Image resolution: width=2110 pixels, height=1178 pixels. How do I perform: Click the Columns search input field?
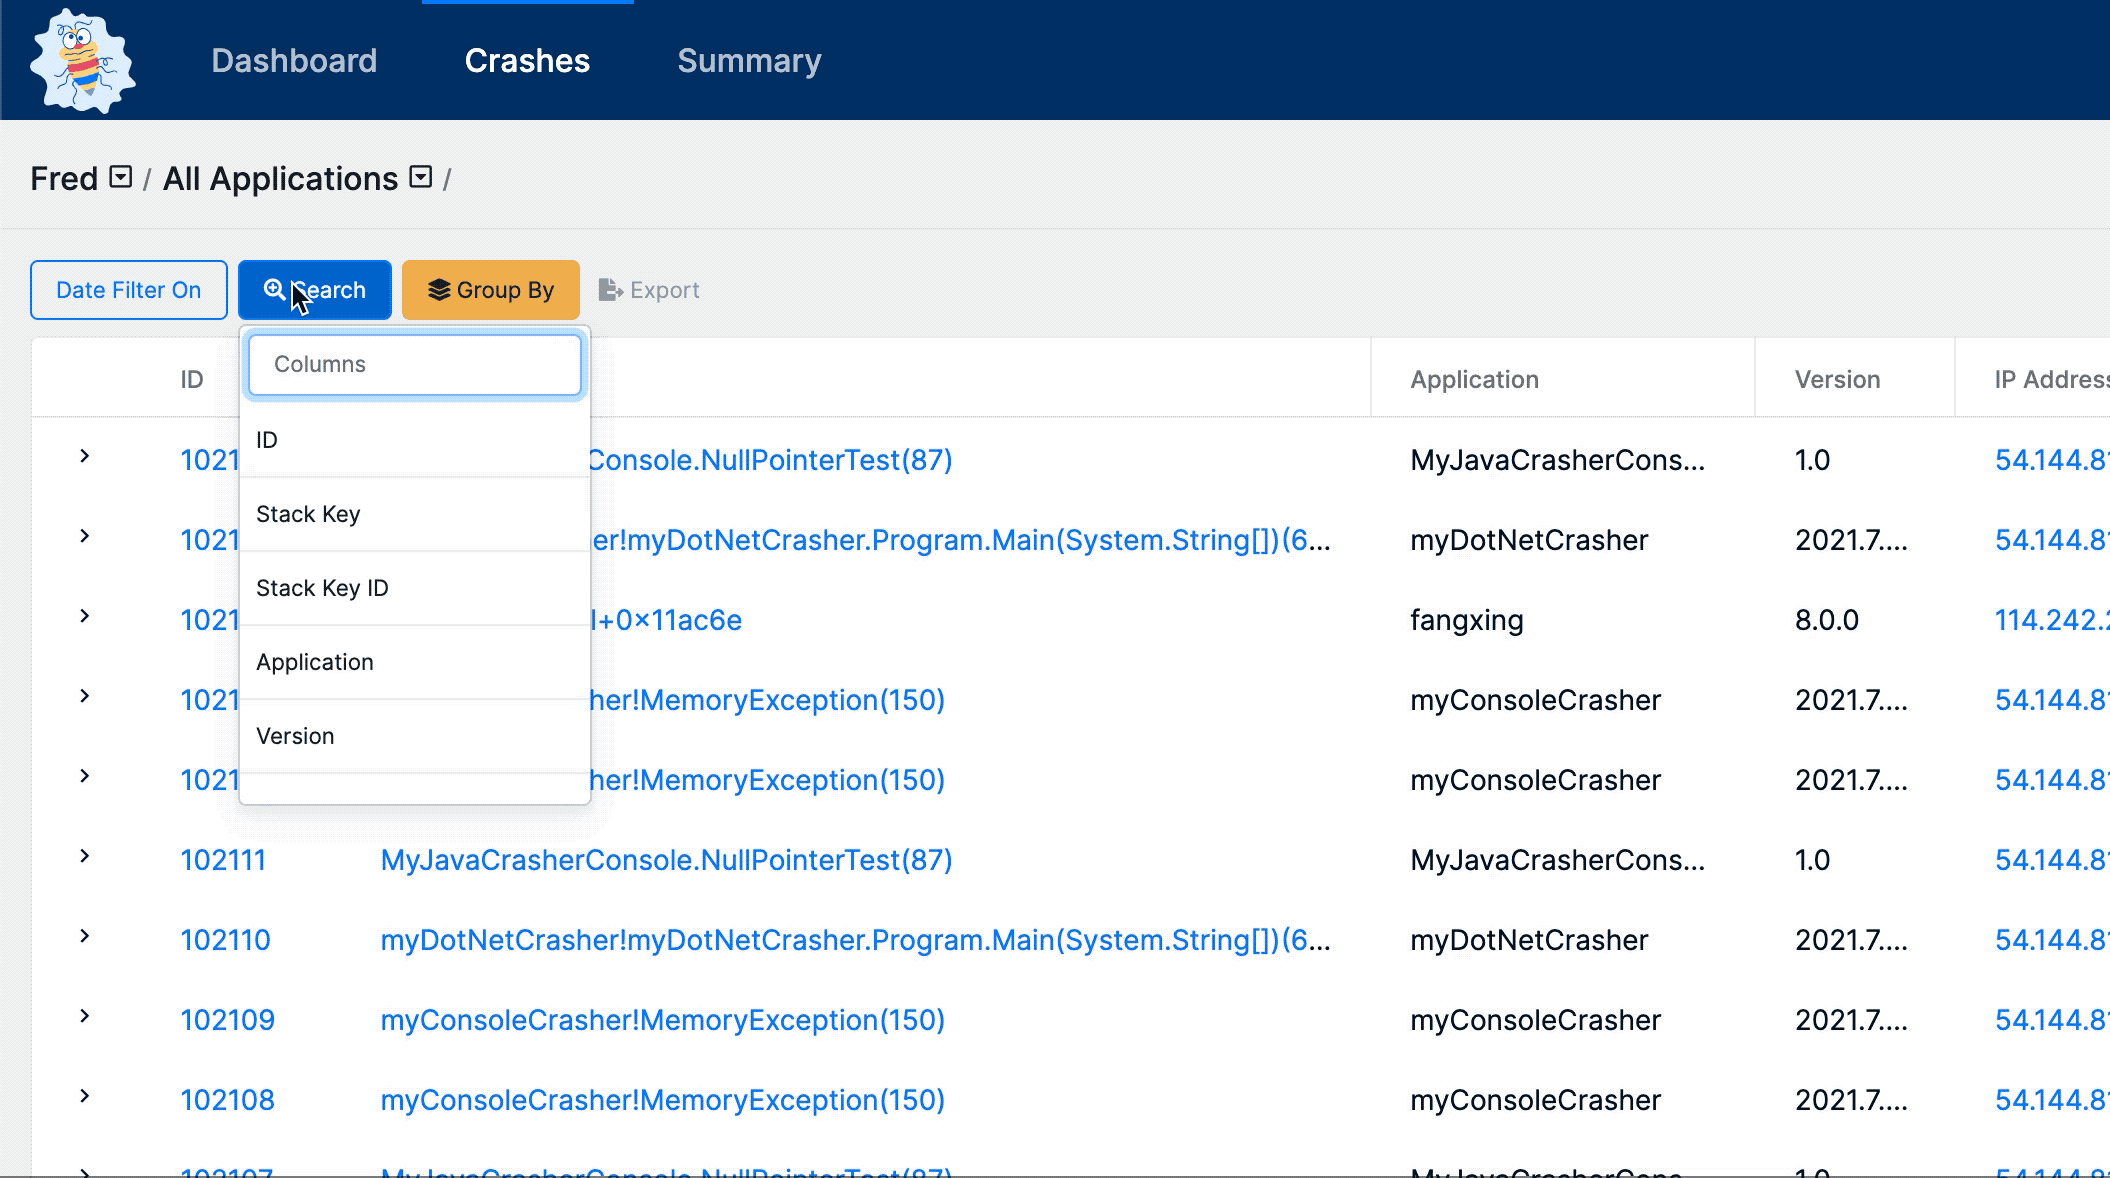tap(414, 364)
